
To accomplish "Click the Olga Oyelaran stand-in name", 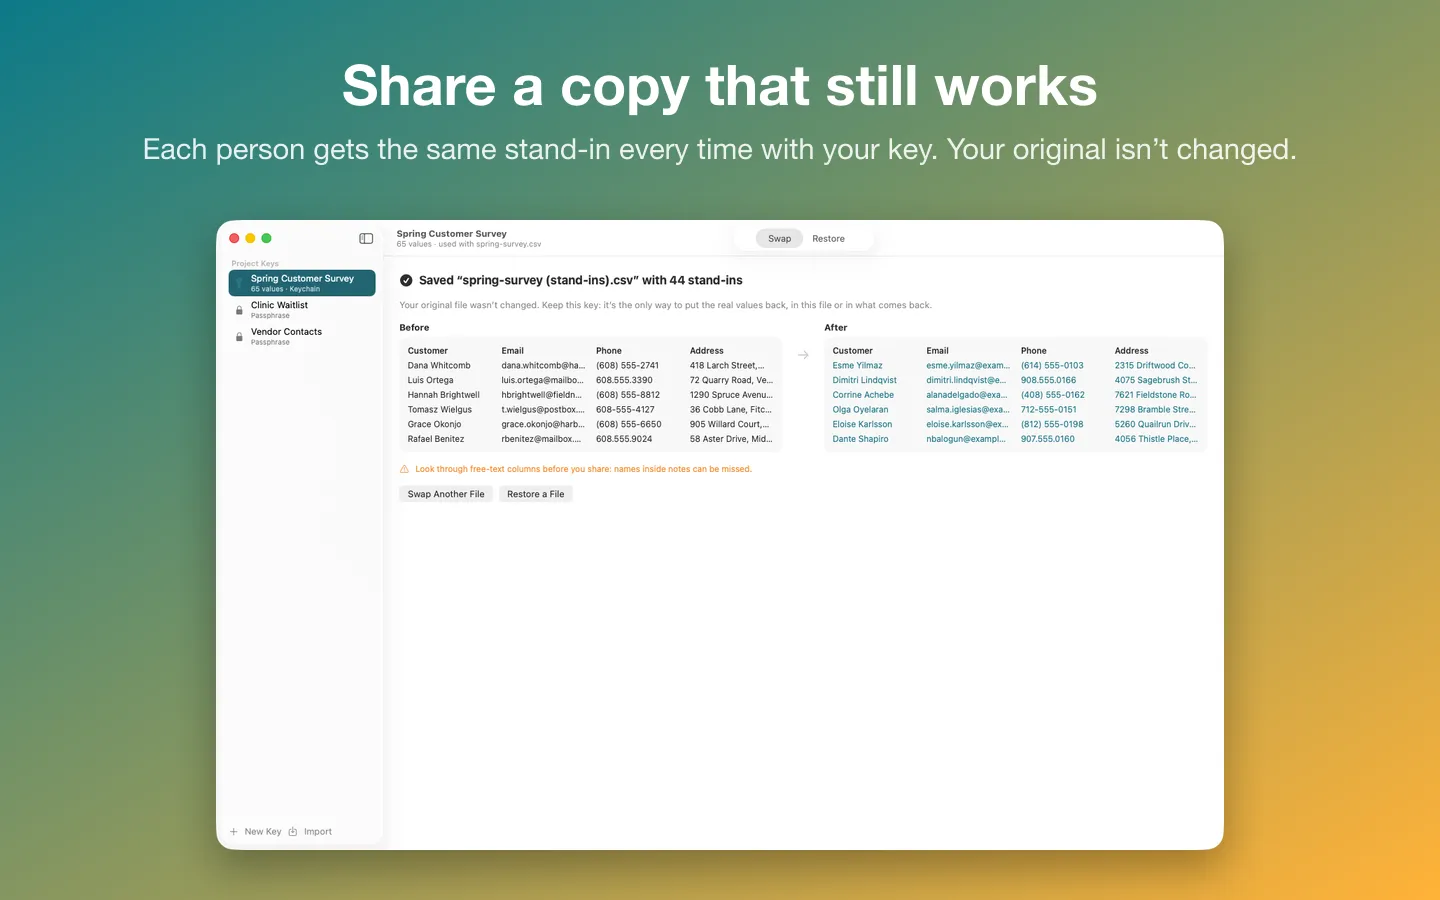I will point(860,410).
